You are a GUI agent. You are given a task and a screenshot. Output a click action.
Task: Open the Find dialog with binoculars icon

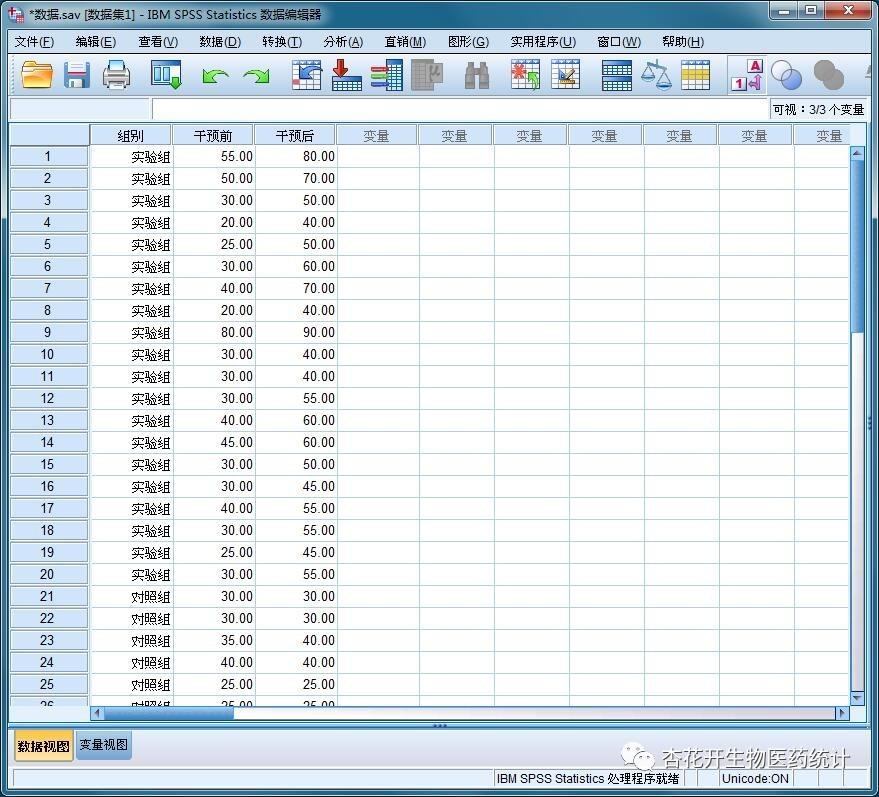coord(478,75)
